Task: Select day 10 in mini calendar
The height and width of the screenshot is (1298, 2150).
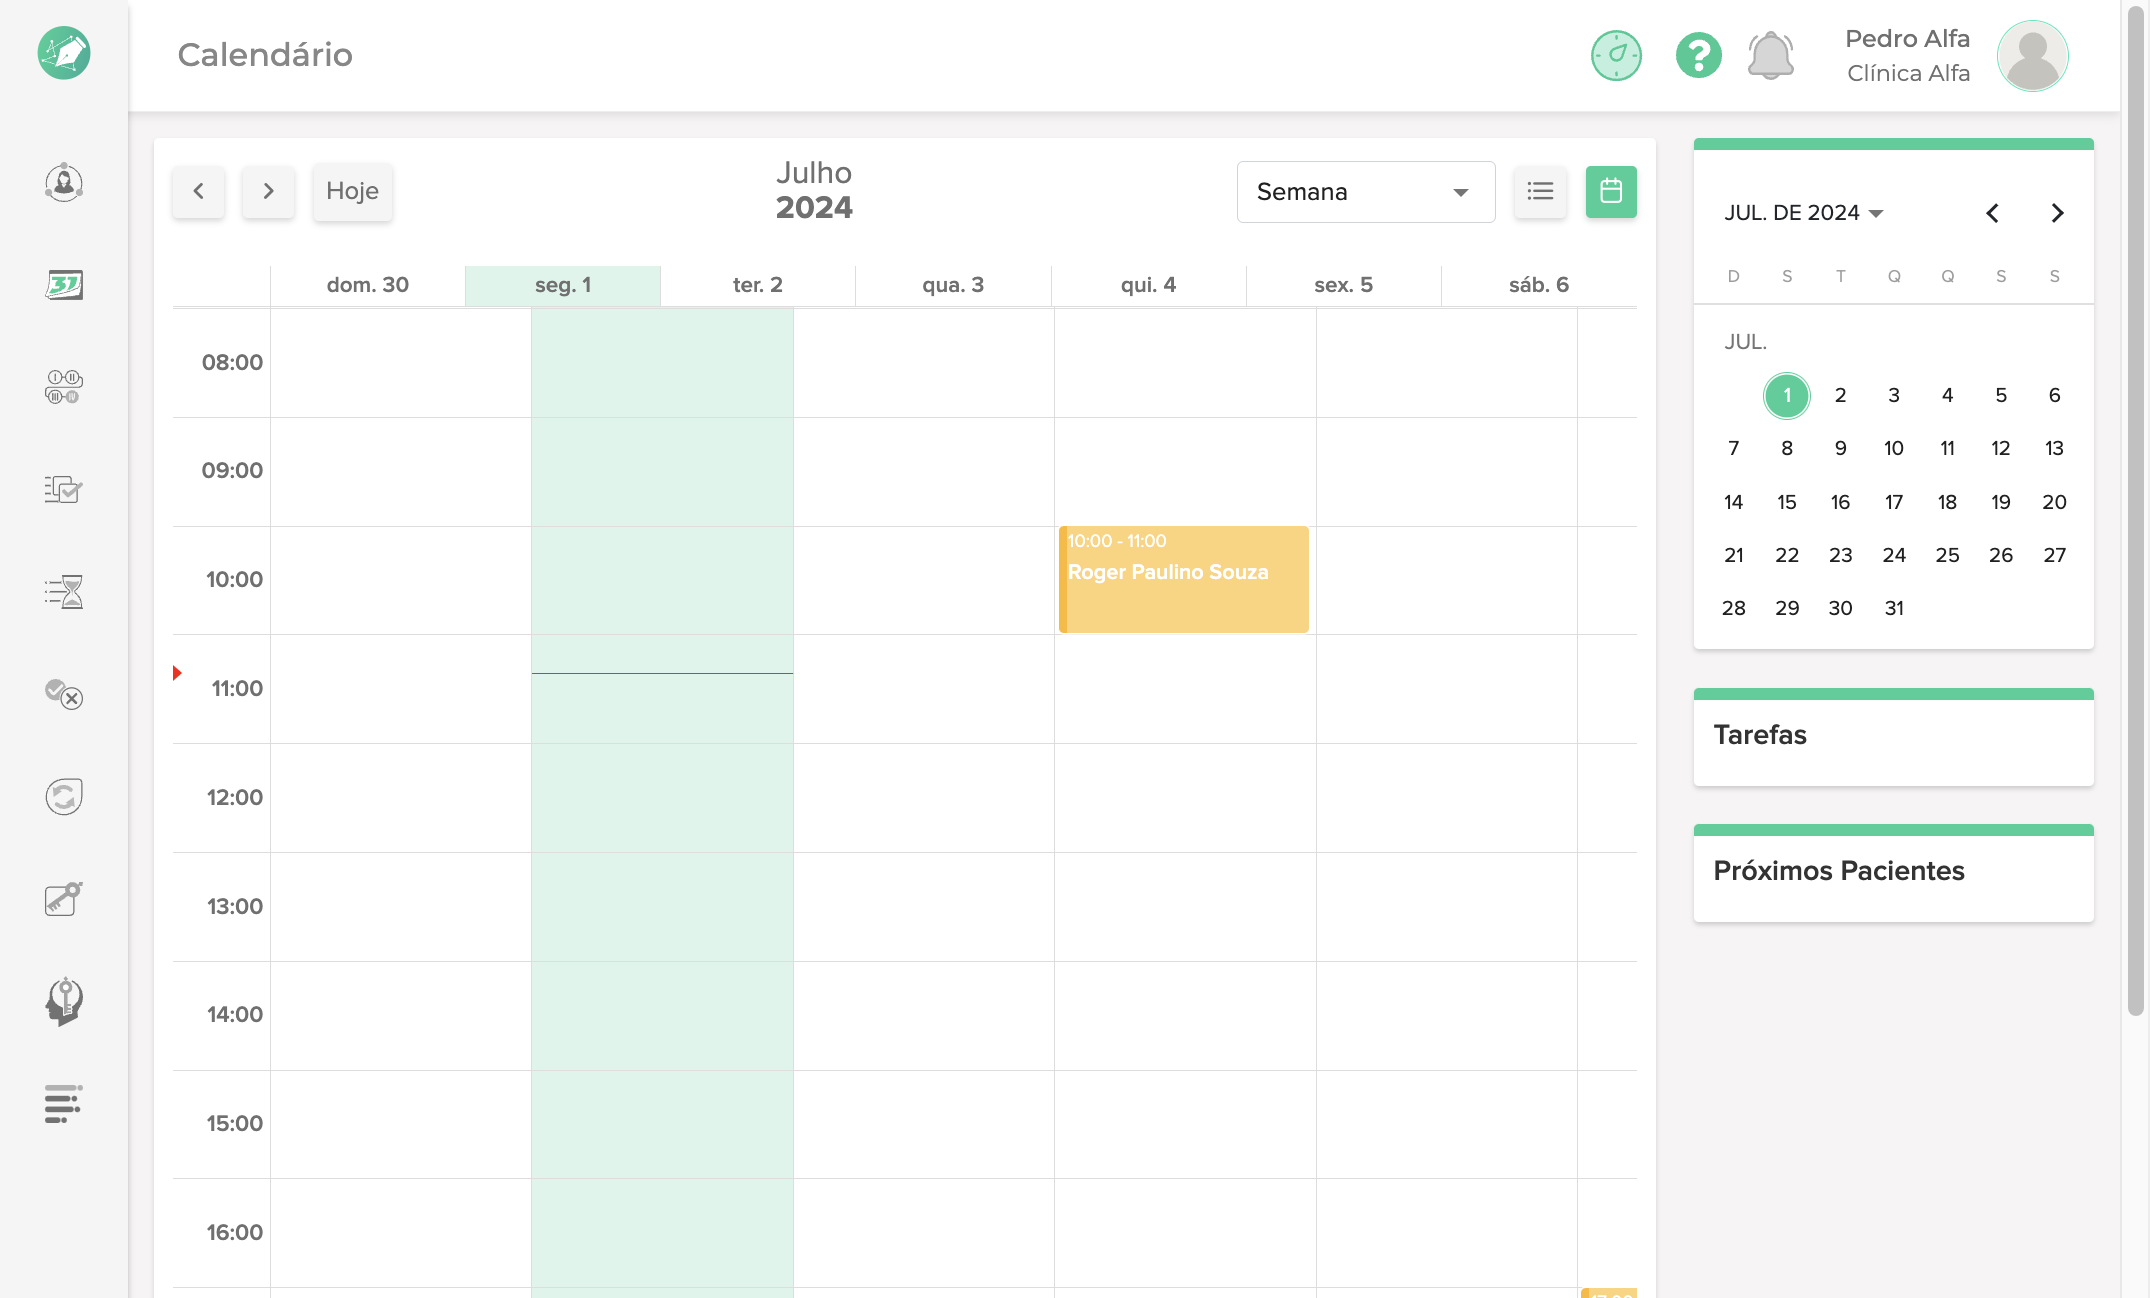Action: click(1893, 448)
